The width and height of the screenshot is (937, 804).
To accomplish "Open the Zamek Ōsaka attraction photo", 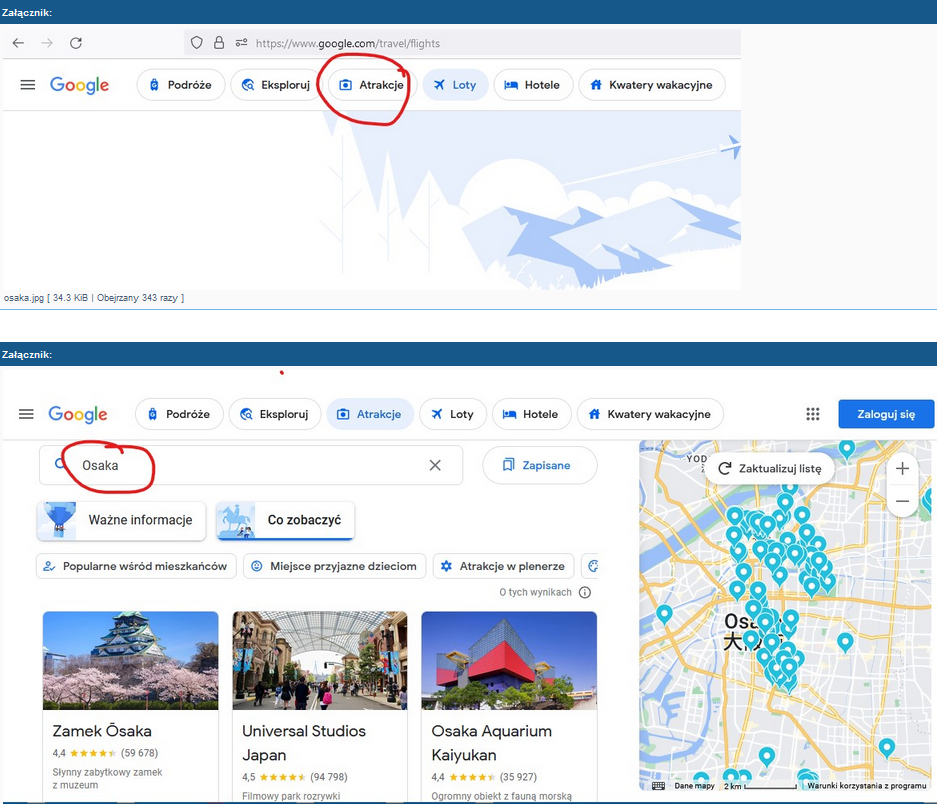I will [x=130, y=661].
